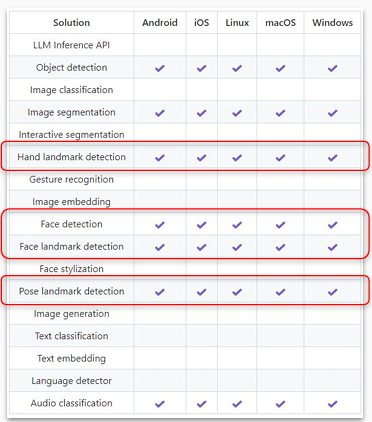Select the Windows column header
Screen dimensions: 372x422
click(332, 23)
